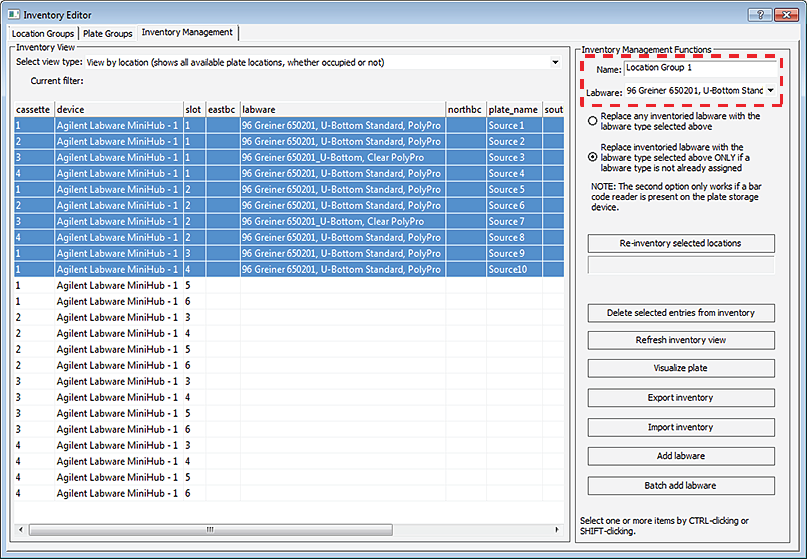Select the Inventory Management tab
The width and height of the screenshot is (807, 559).
coord(187,32)
